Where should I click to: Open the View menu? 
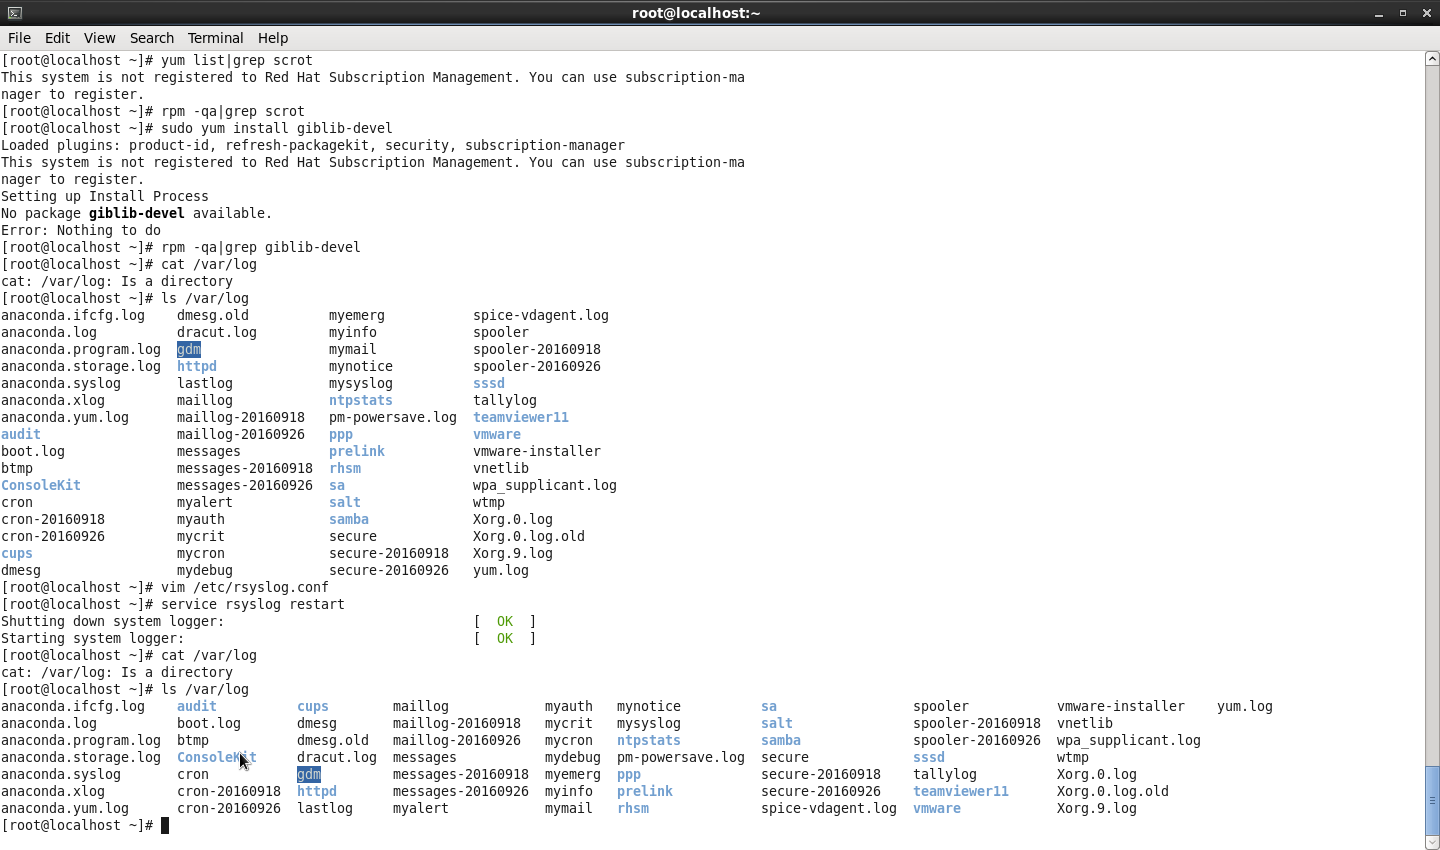coord(99,38)
